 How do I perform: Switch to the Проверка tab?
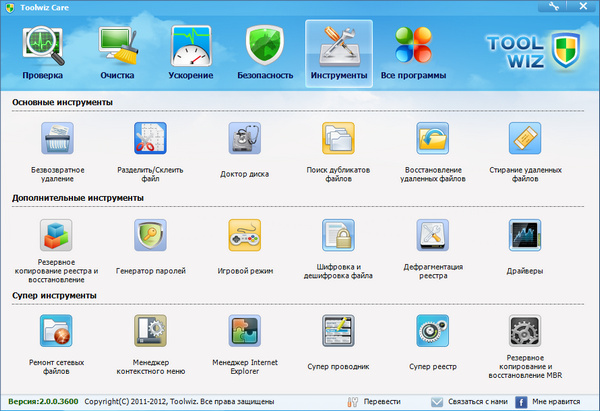pyautogui.click(x=43, y=52)
